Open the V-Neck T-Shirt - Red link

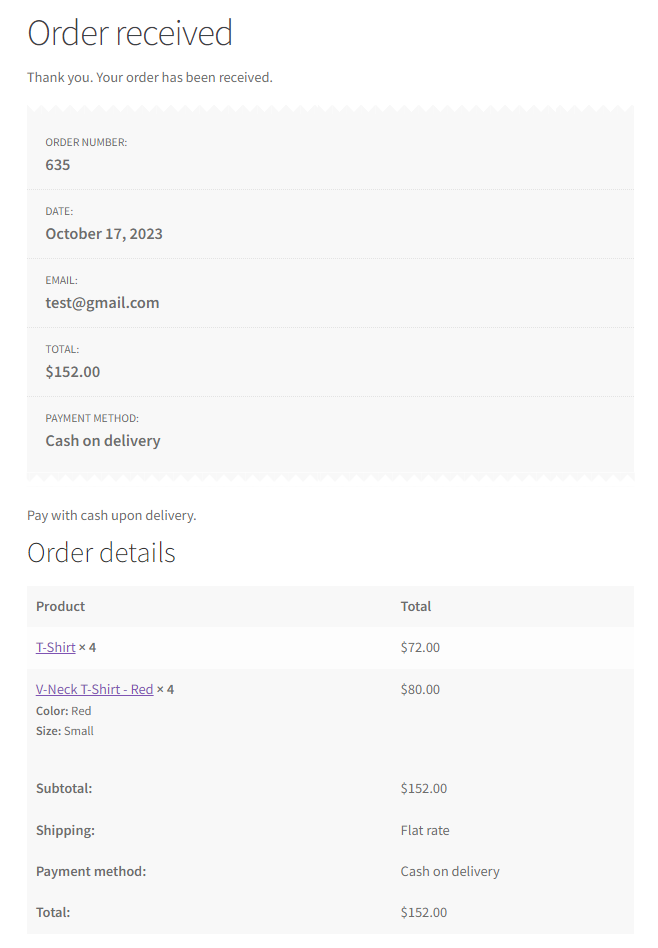(94, 689)
